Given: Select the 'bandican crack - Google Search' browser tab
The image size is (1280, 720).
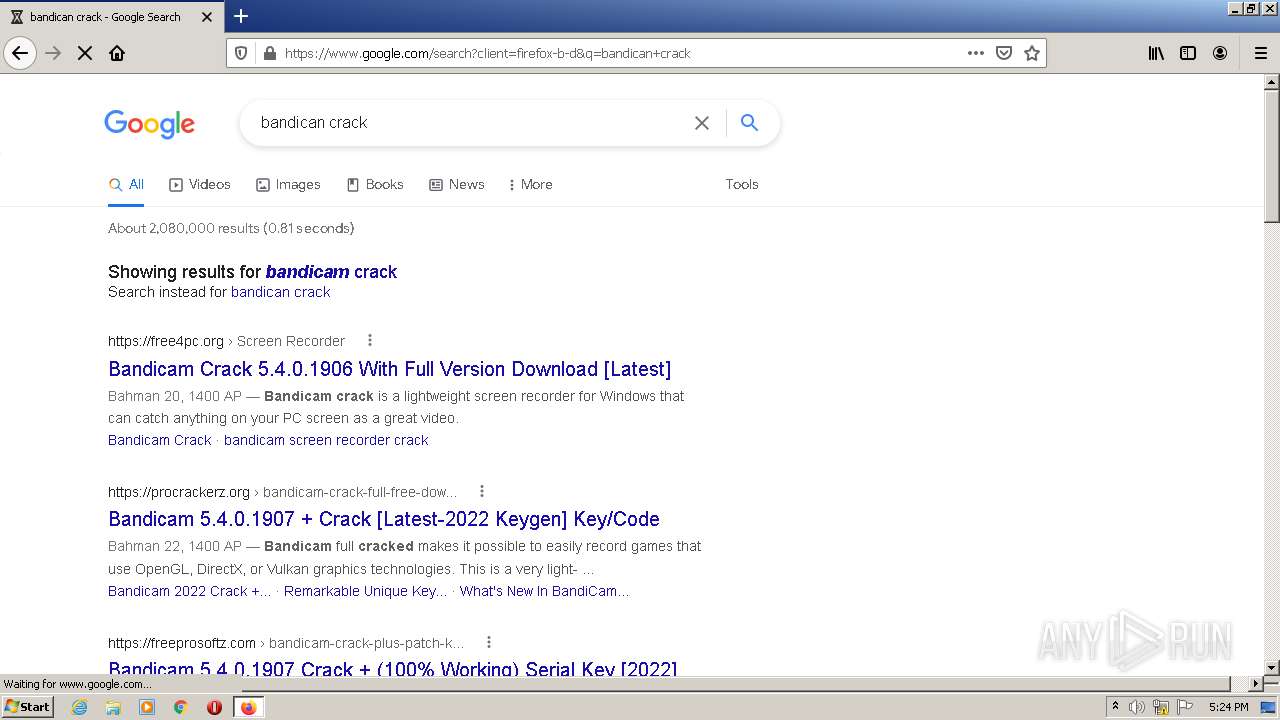Looking at the screenshot, I should [x=110, y=16].
